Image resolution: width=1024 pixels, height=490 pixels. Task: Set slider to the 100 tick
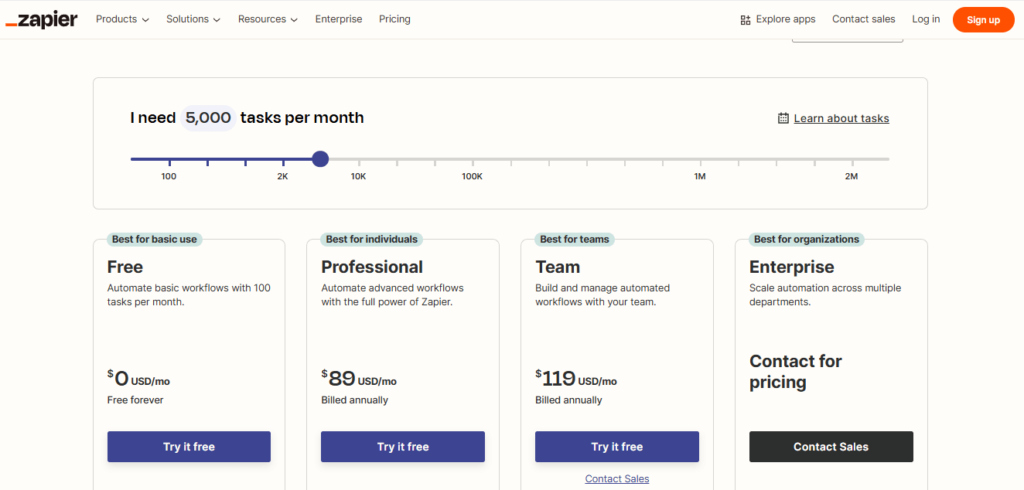pyautogui.click(x=169, y=161)
